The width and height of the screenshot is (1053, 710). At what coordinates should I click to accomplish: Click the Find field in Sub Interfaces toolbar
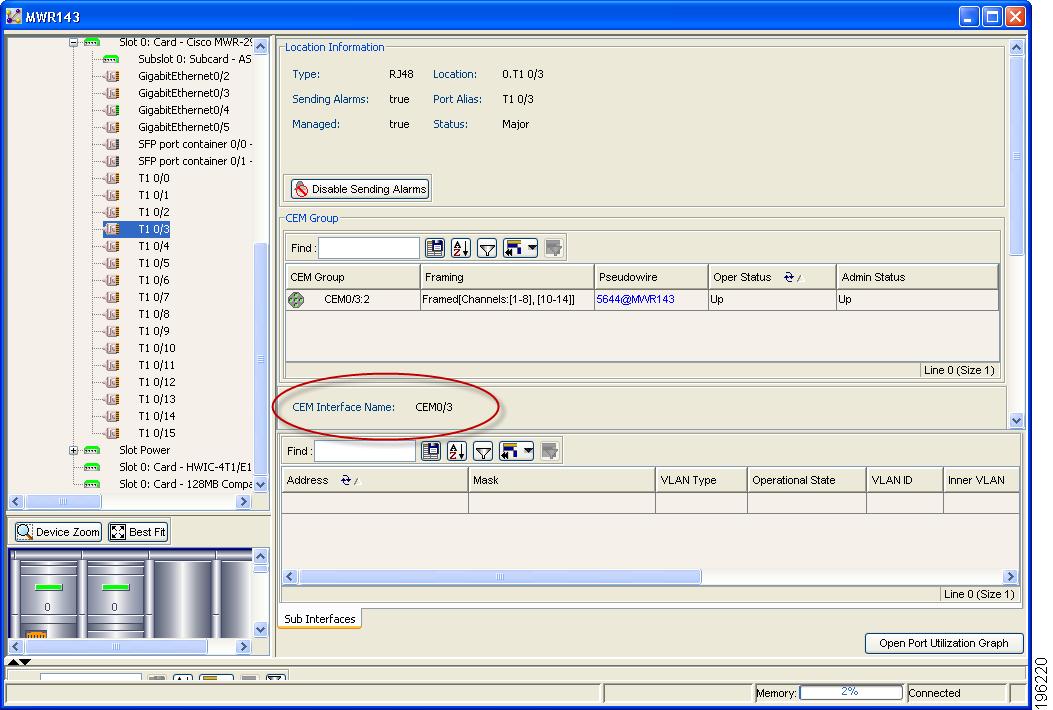[365, 451]
